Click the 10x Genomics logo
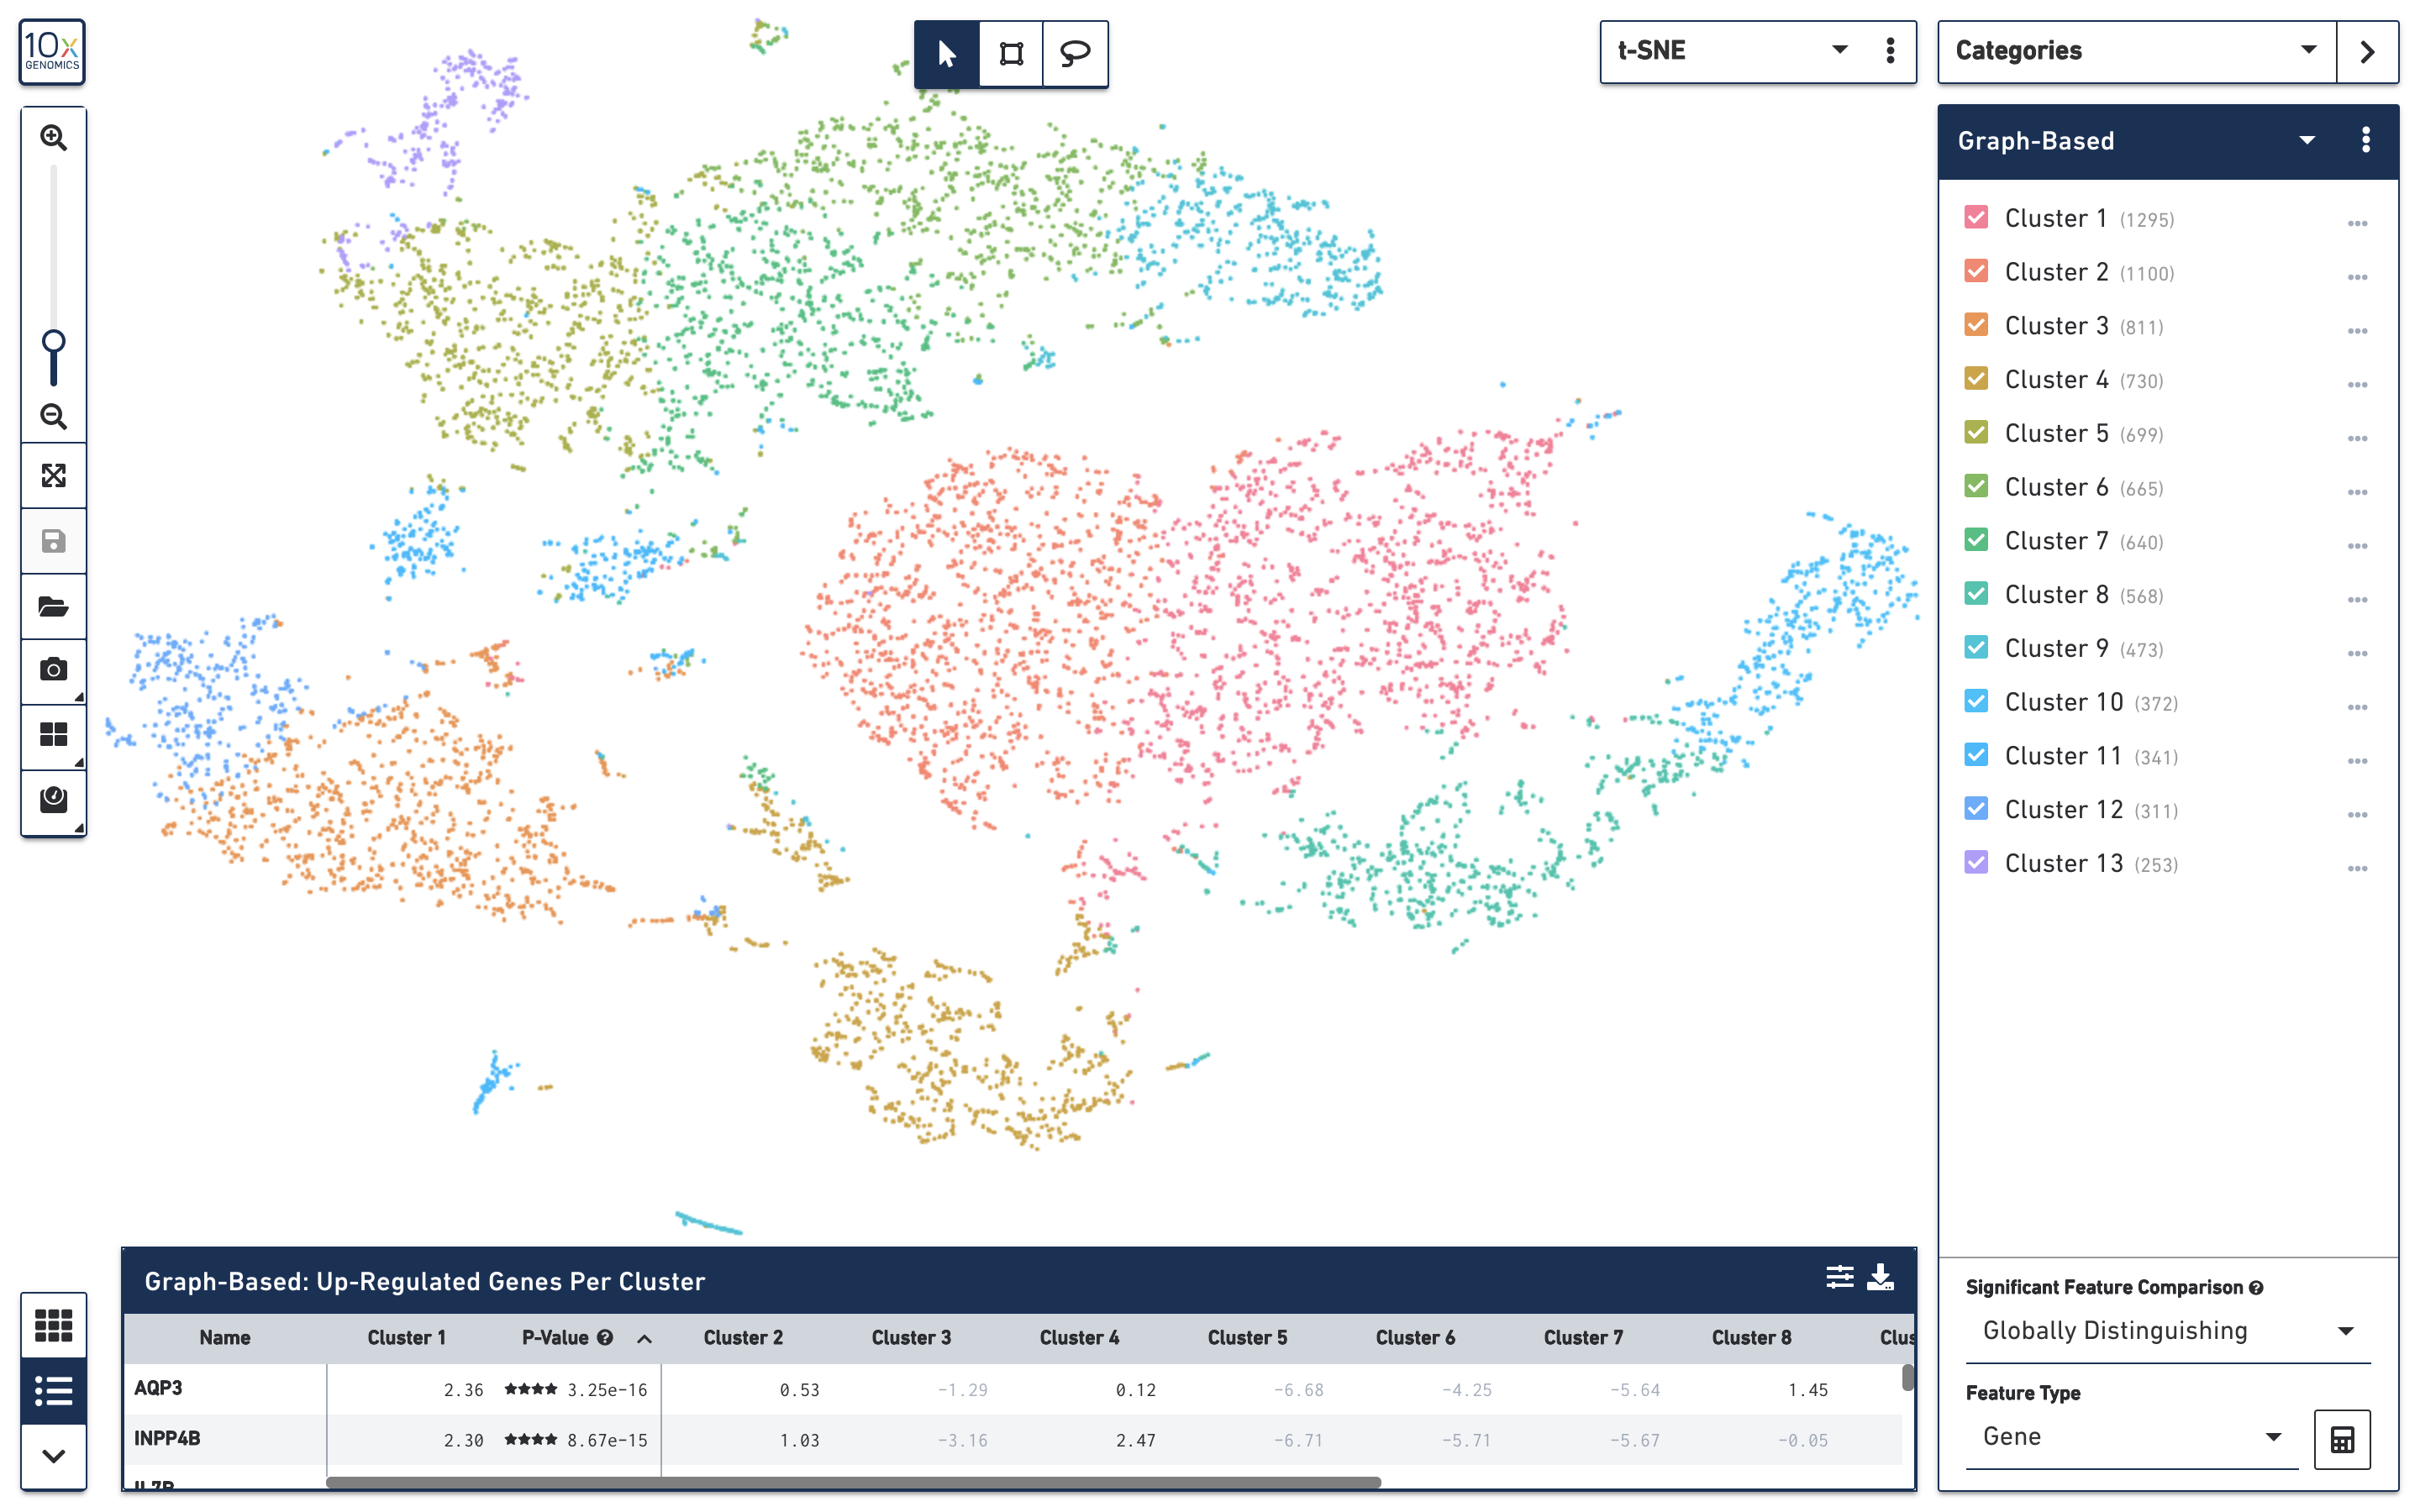The width and height of the screenshot is (2420, 1512). (52, 52)
